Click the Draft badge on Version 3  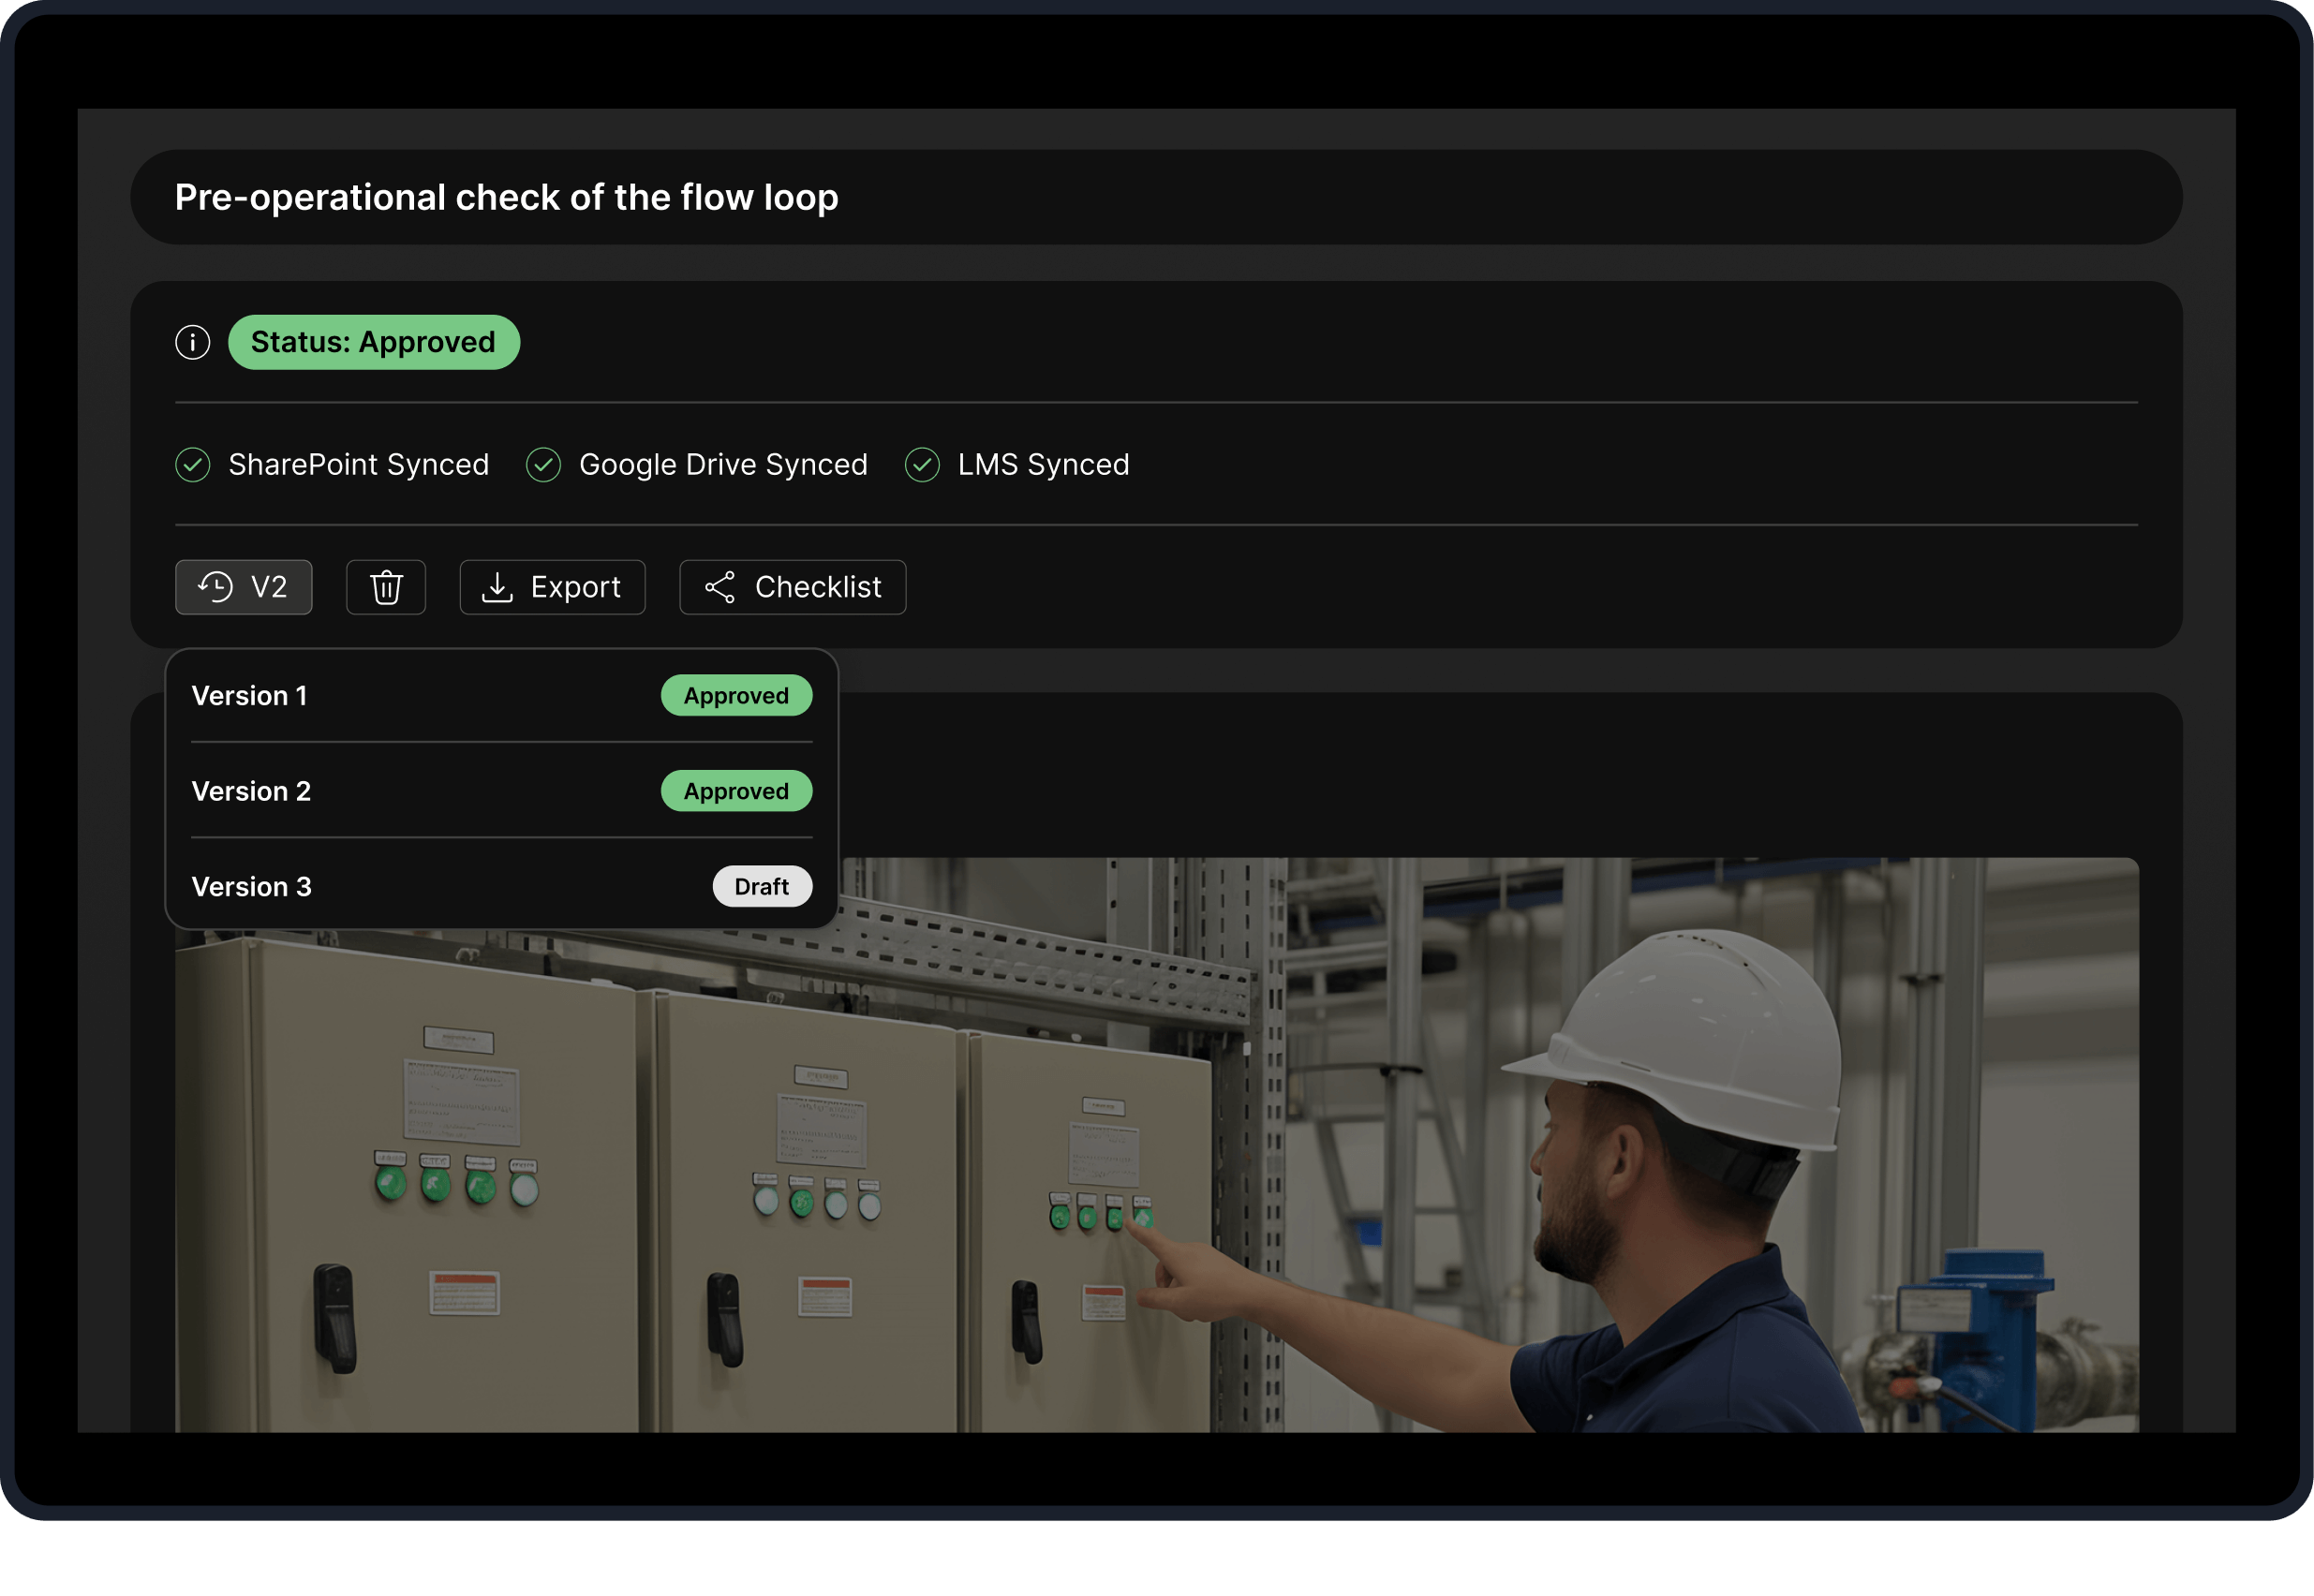(x=761, y=887)
